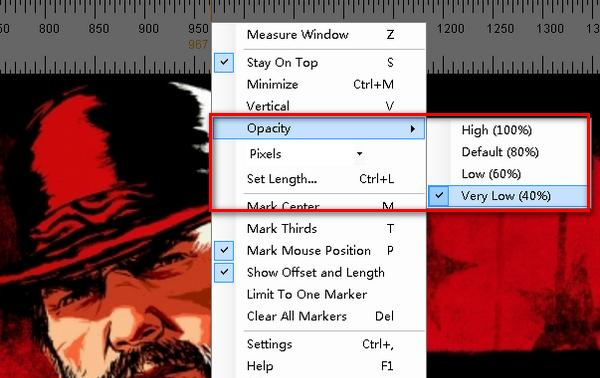The image size is (600, 378).
Task: Select Minimize from the context menu
Action: click(x=319, y=84)
